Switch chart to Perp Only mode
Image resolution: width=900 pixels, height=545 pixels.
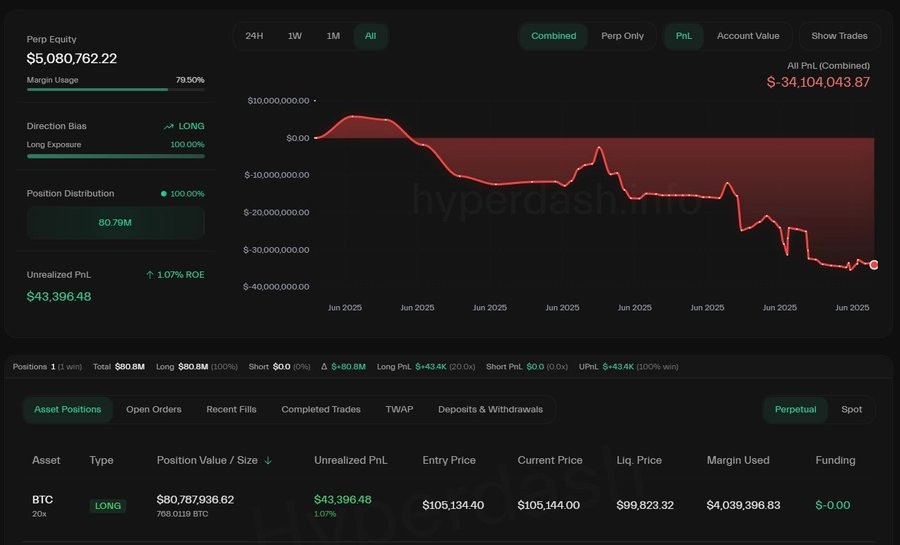click(x=622, y=36)
